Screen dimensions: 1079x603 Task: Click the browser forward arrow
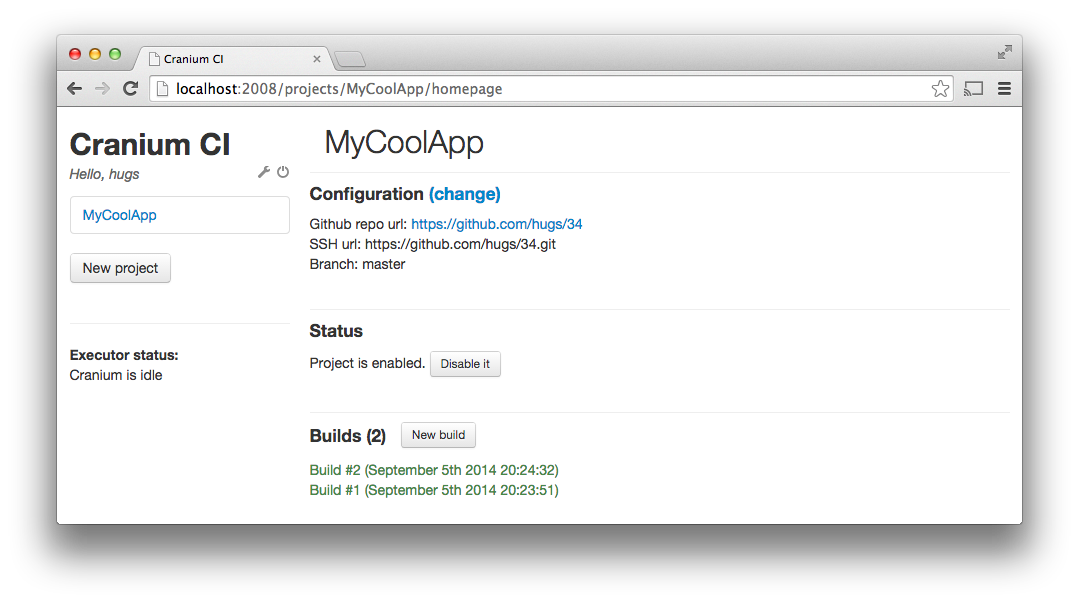103,89
